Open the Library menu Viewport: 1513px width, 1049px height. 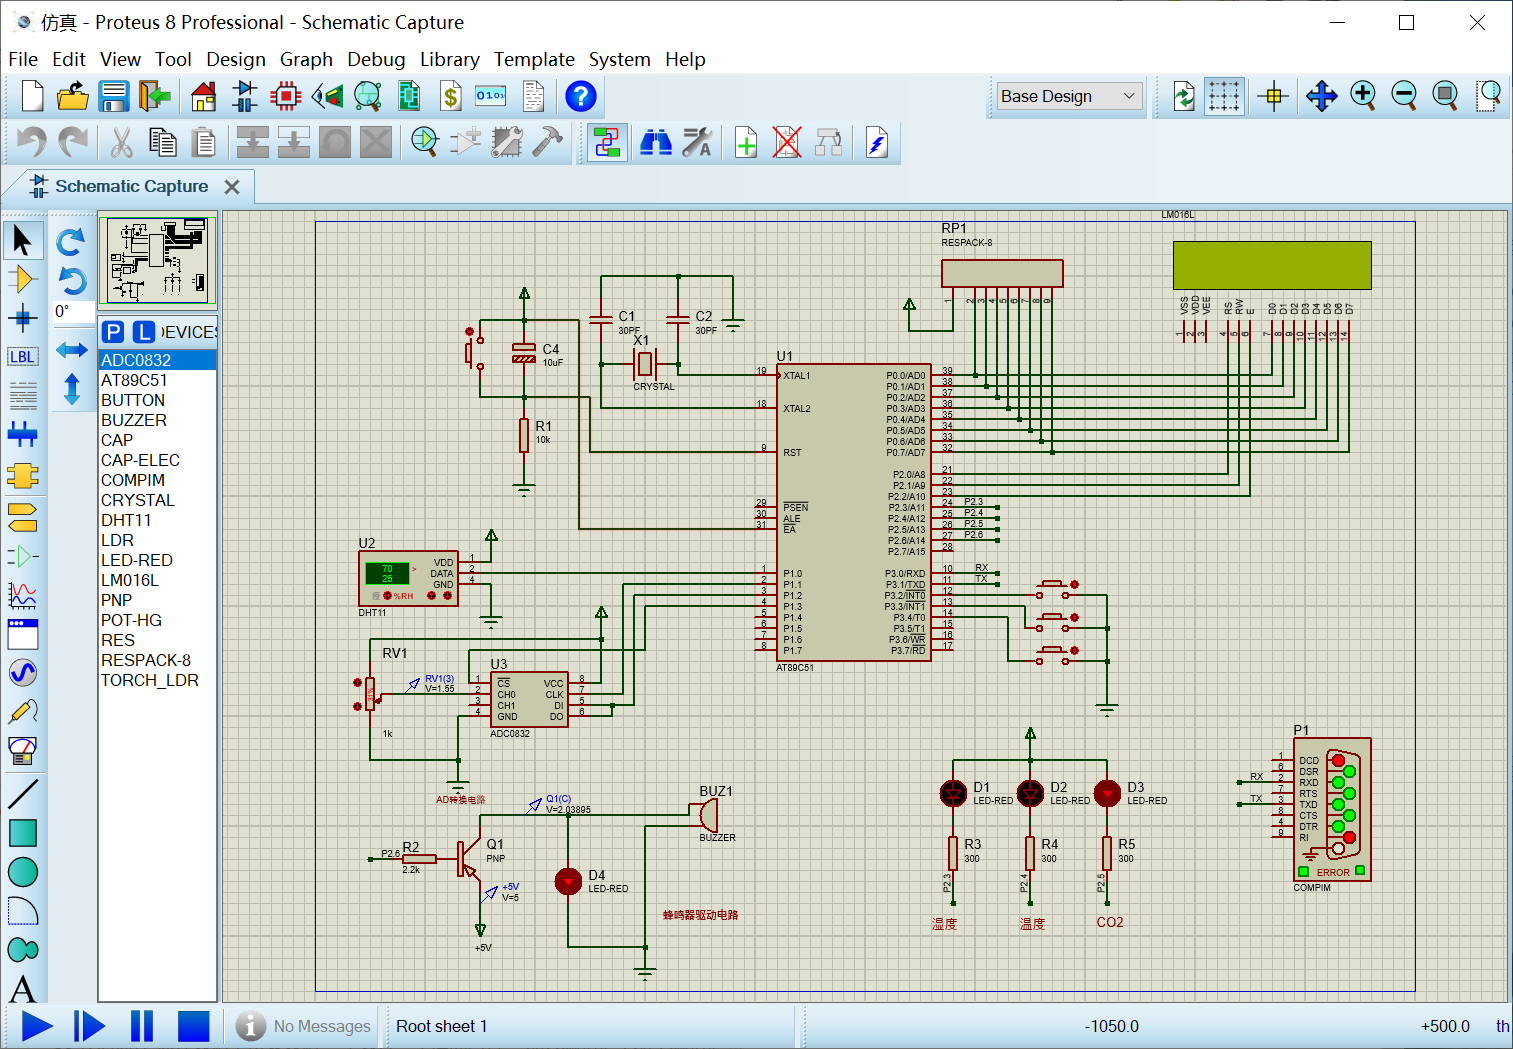[449, 59]
